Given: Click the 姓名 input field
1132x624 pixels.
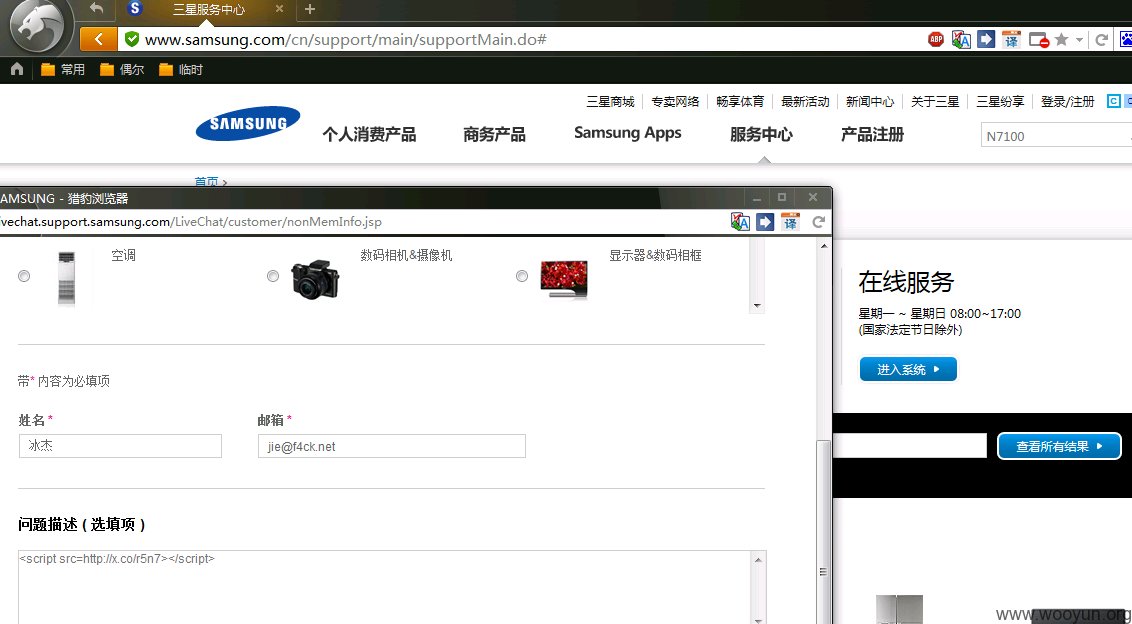Looking at the screenshot, I should coord(121,446).
